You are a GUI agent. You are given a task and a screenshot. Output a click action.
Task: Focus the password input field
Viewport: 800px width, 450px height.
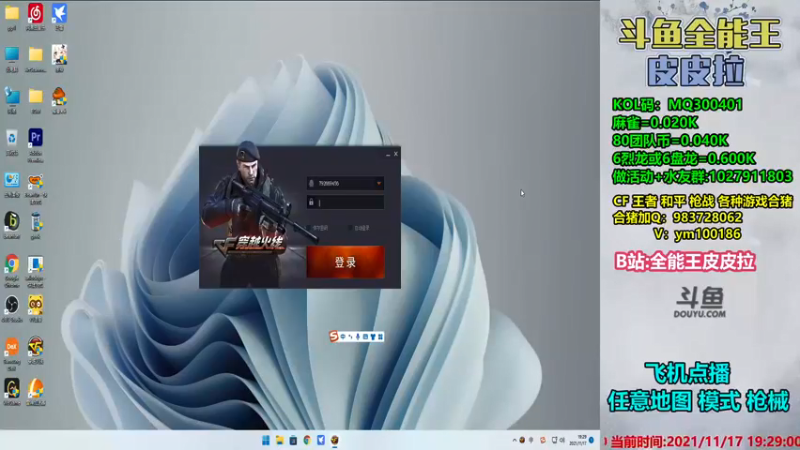[x=345, y=203]
